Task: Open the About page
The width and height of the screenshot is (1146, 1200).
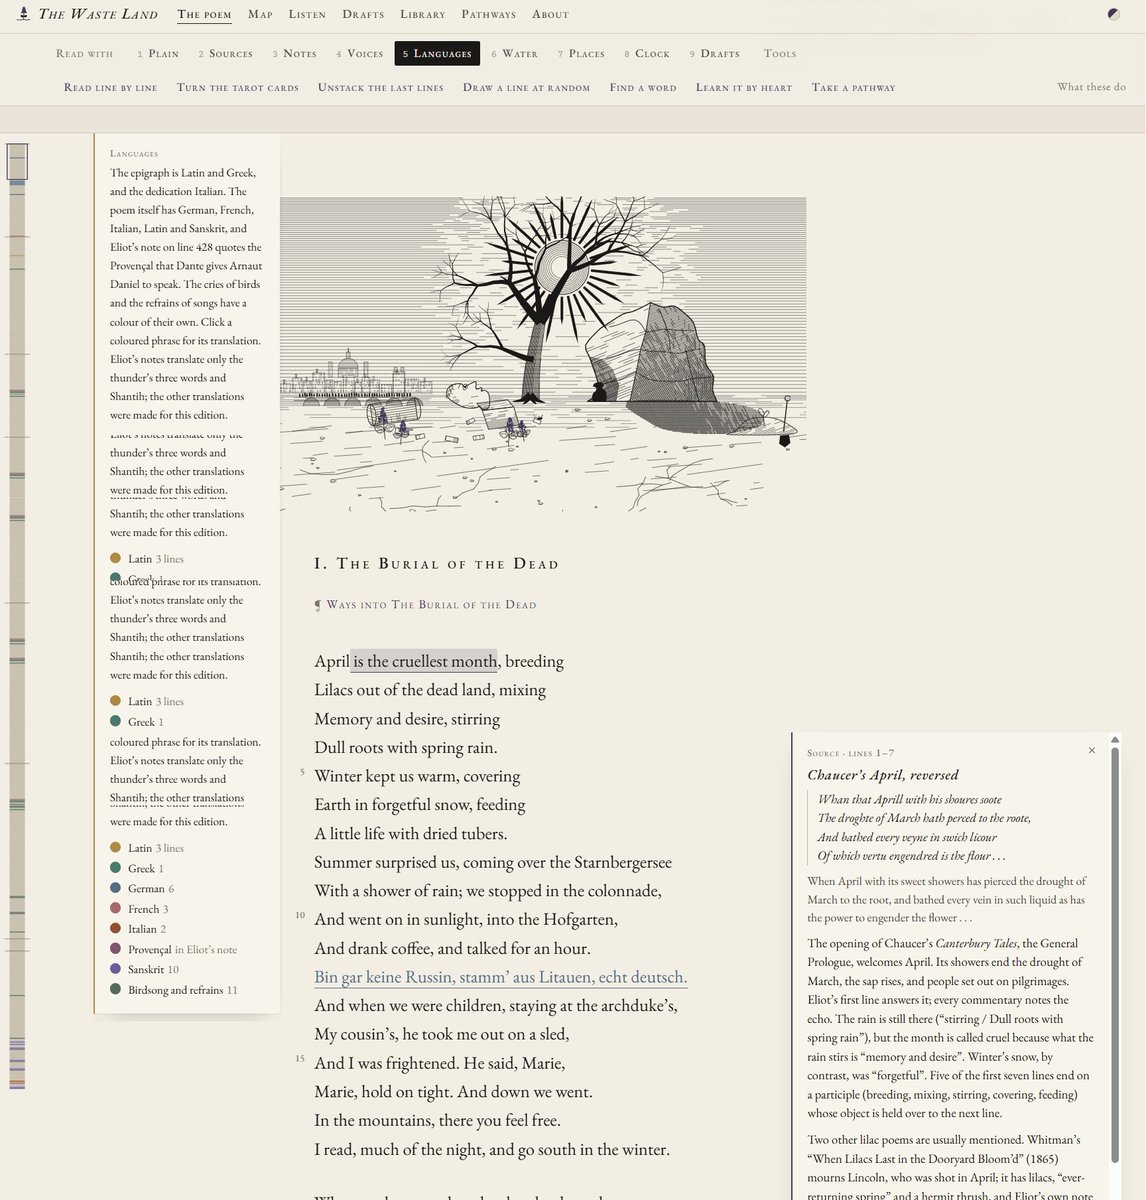Action: coord(550,14)
